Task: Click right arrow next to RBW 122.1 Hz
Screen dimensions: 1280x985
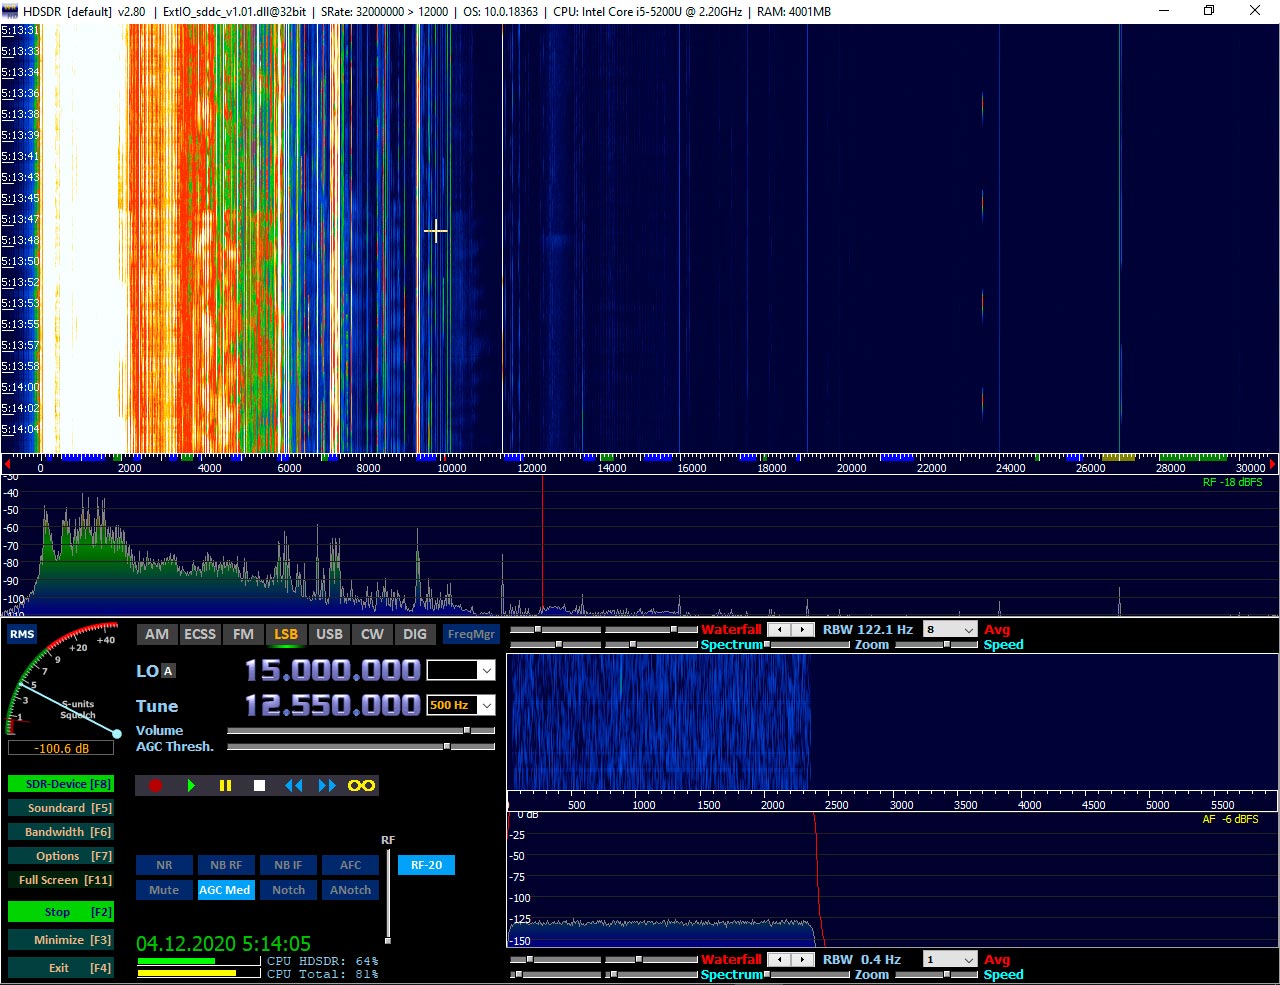Action: pyautogui.click(x=802, y=630)
